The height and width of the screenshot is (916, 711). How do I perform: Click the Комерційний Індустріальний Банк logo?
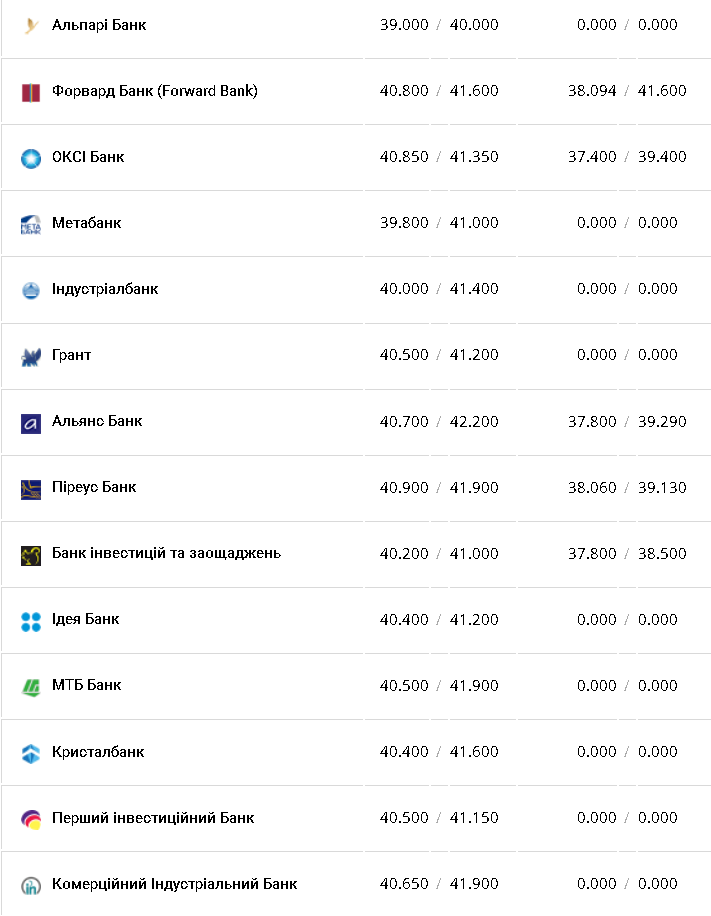tap(31, 885)
